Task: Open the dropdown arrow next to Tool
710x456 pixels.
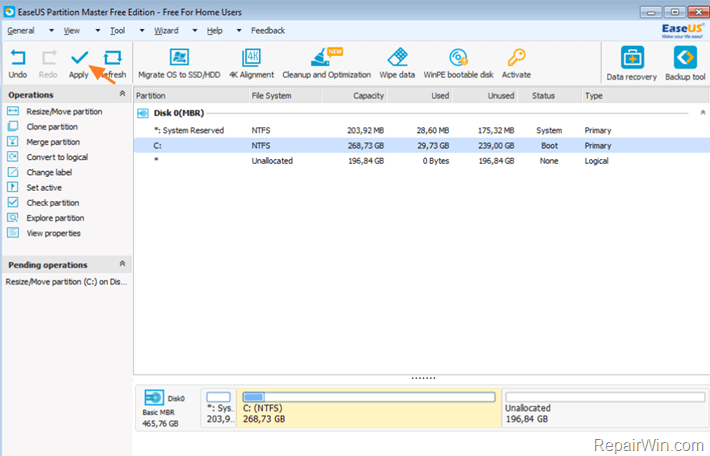Action: [142, 30]
